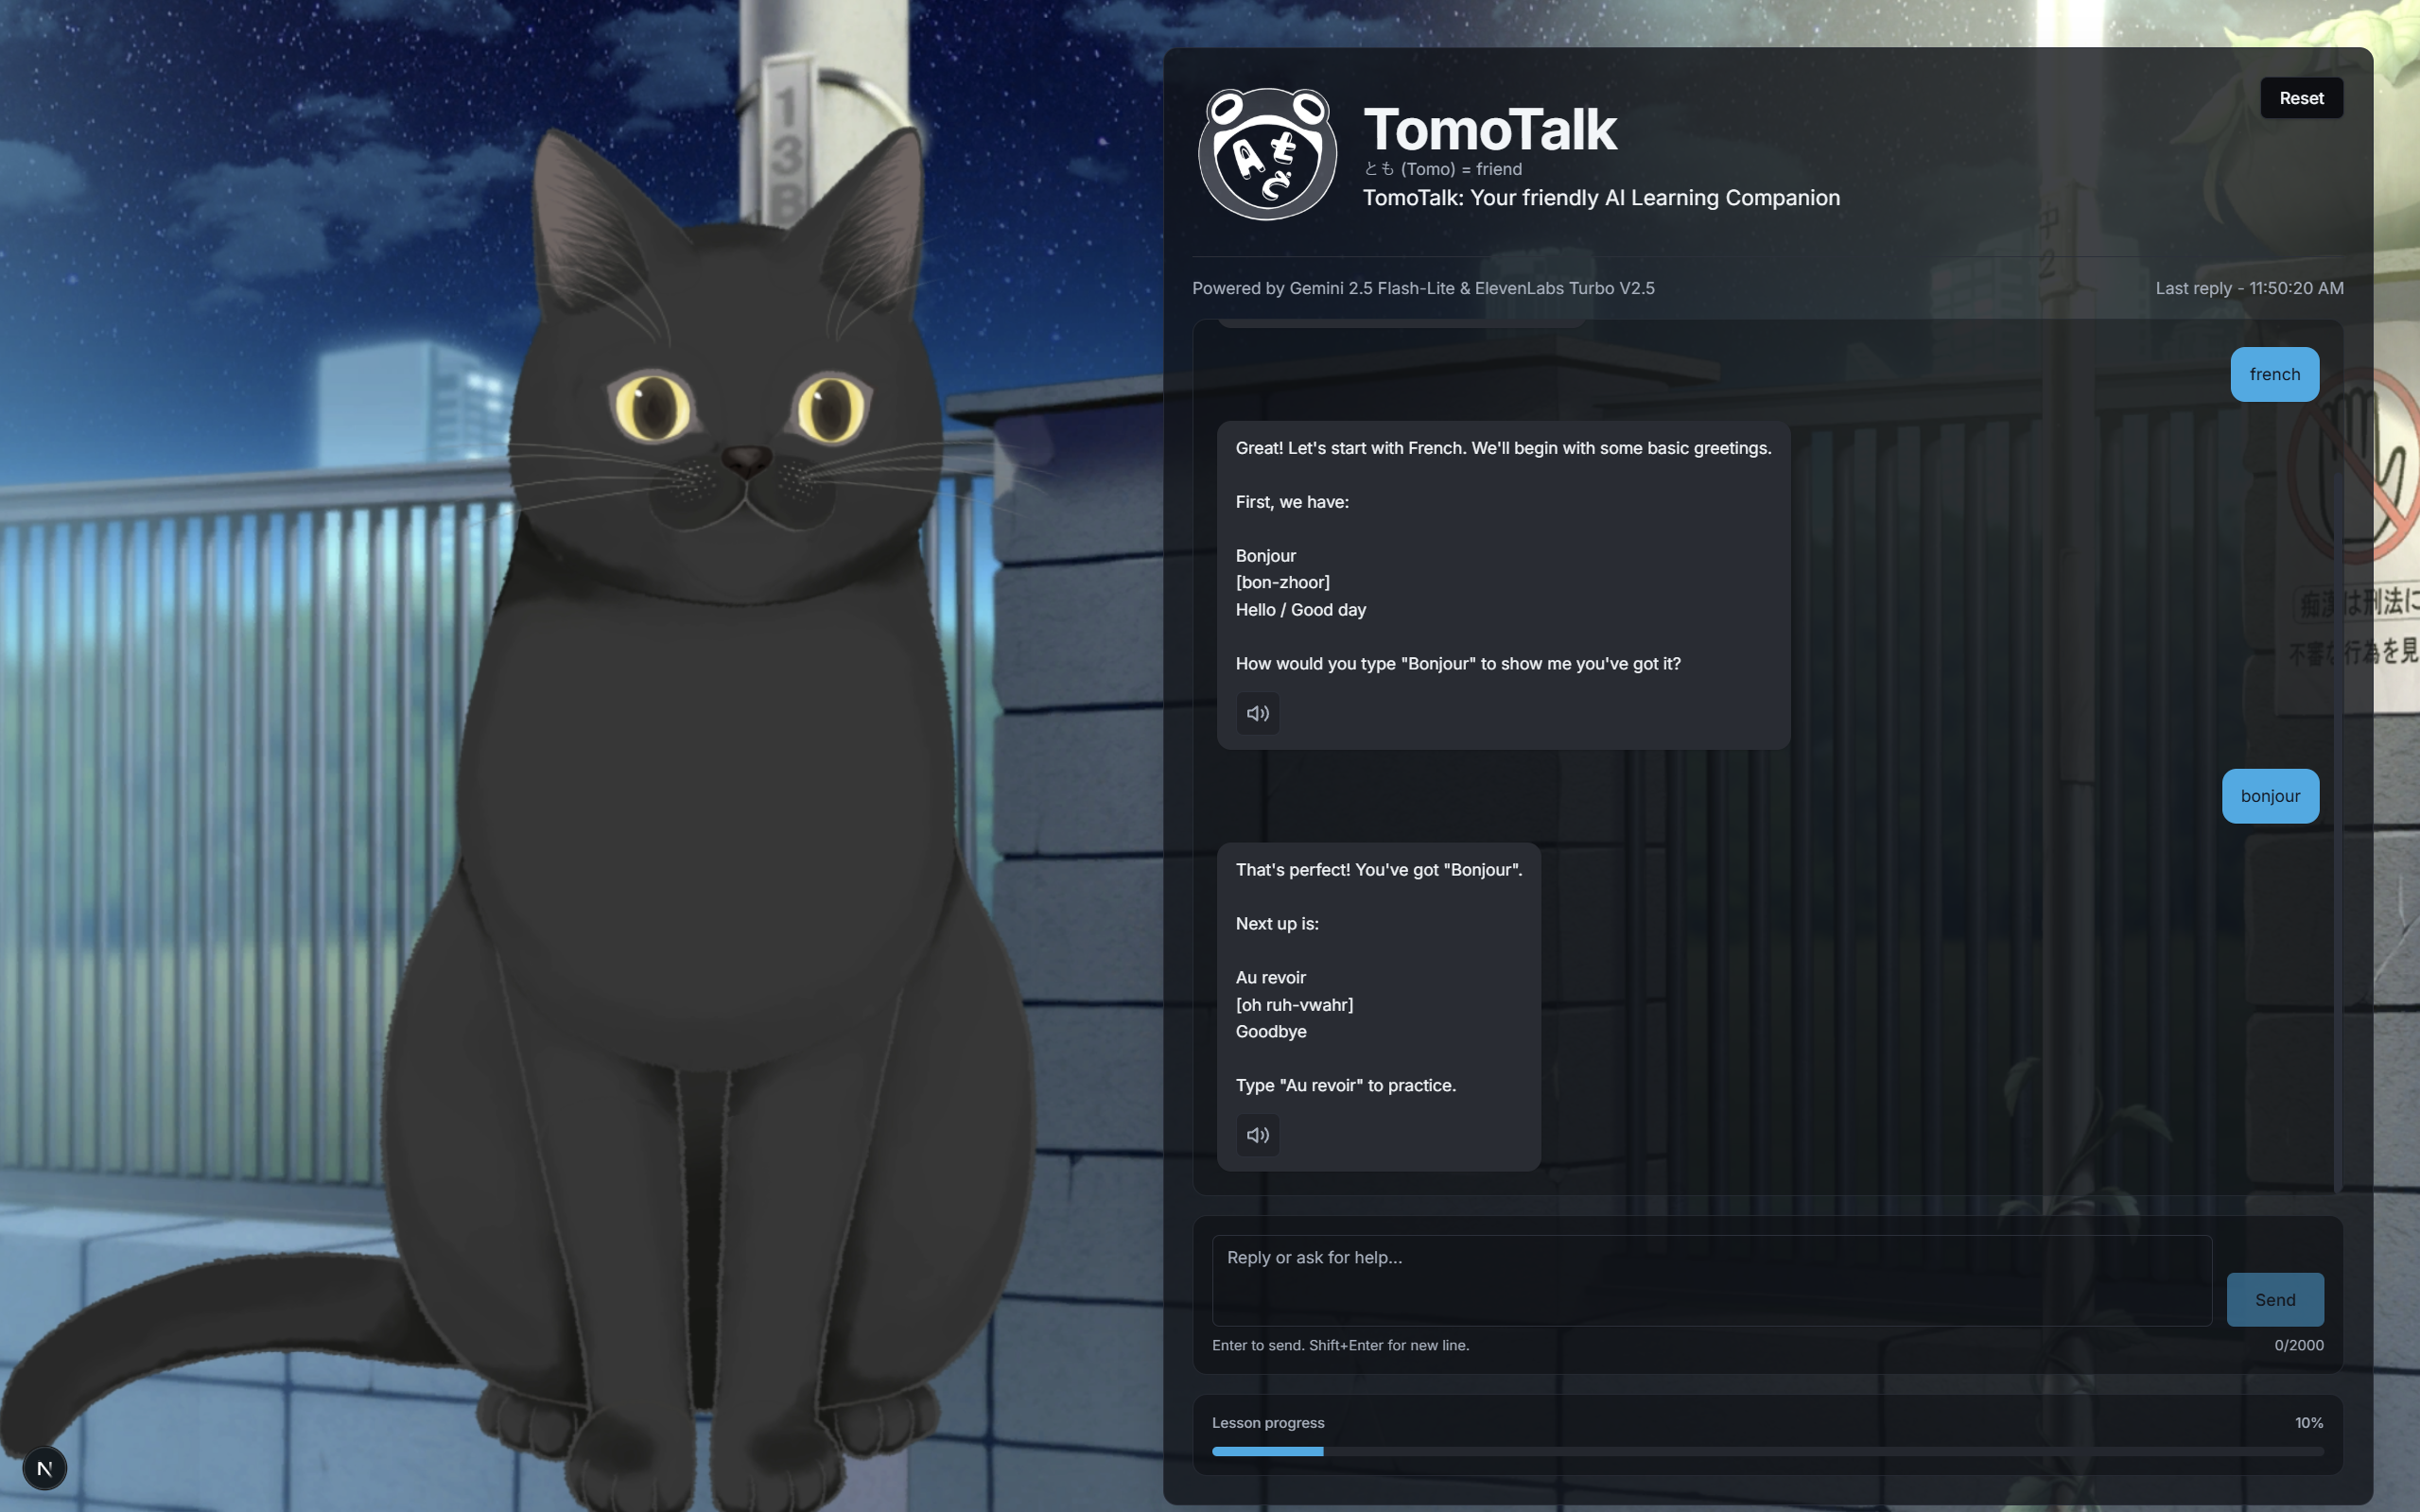
Task: Click the Send button
Action: [x=2274, y=1300]
